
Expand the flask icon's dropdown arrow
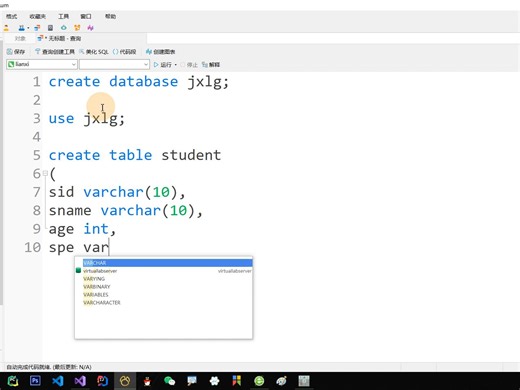tap(28, 28)
